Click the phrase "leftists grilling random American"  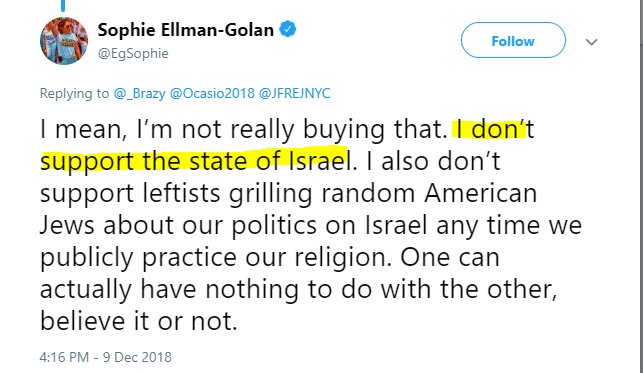click(x=340, y=193)
